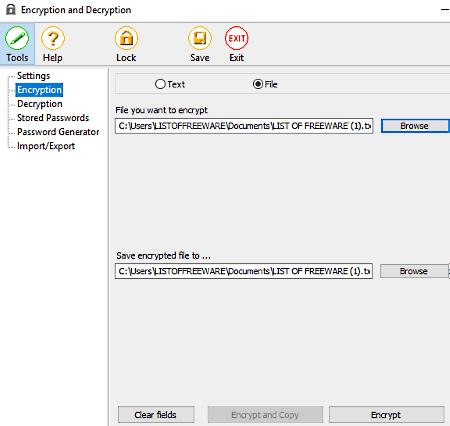Screen dimensions: 450x426
Task: Click the Encrypt button
Action: point(386,415)
